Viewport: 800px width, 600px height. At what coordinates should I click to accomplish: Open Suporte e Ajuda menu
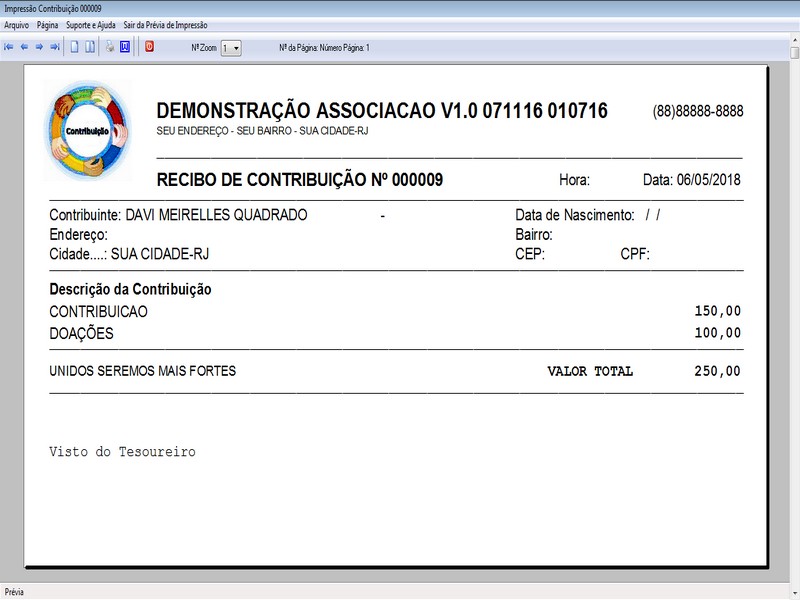[91, 25]
